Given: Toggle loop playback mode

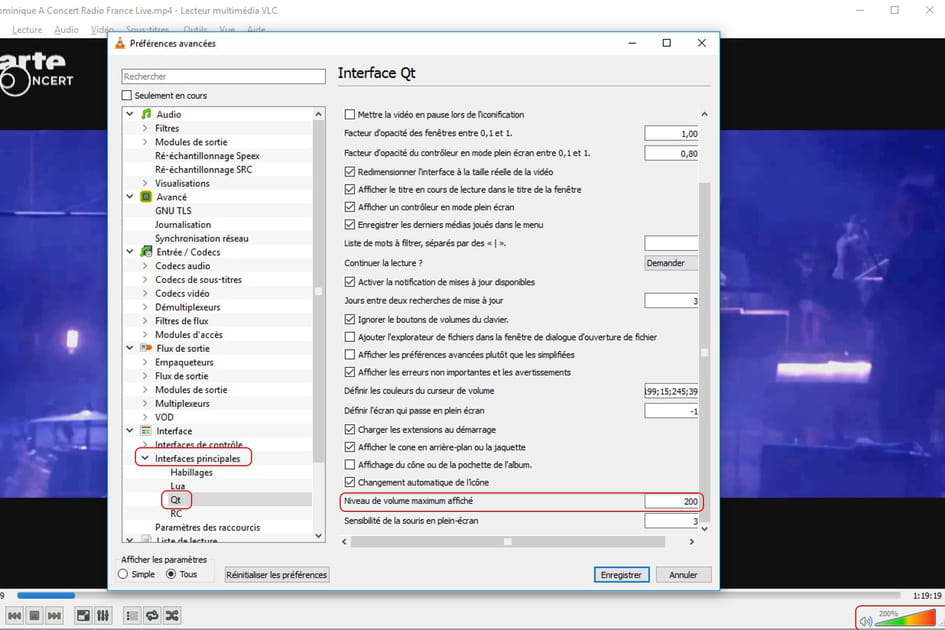Looking at the screenshot, I should point(152,616).
